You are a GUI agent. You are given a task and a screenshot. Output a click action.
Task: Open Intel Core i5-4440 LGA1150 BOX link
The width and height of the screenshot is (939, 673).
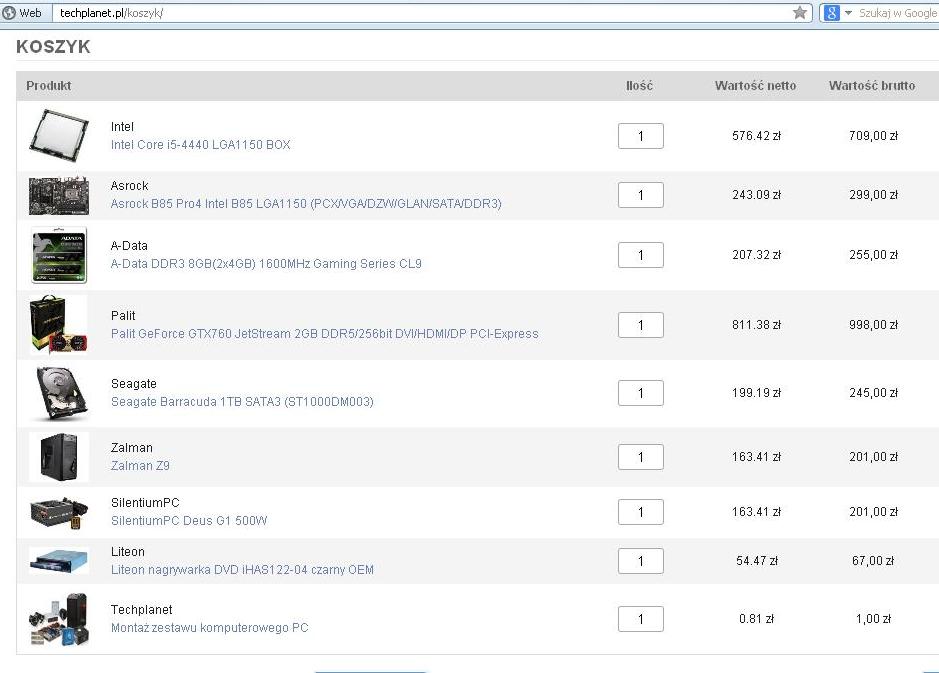pos(200,144)
